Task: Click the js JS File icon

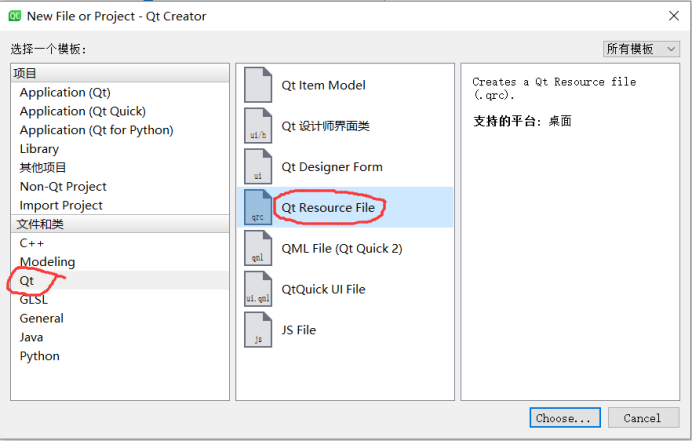Action: coord(258,330)
